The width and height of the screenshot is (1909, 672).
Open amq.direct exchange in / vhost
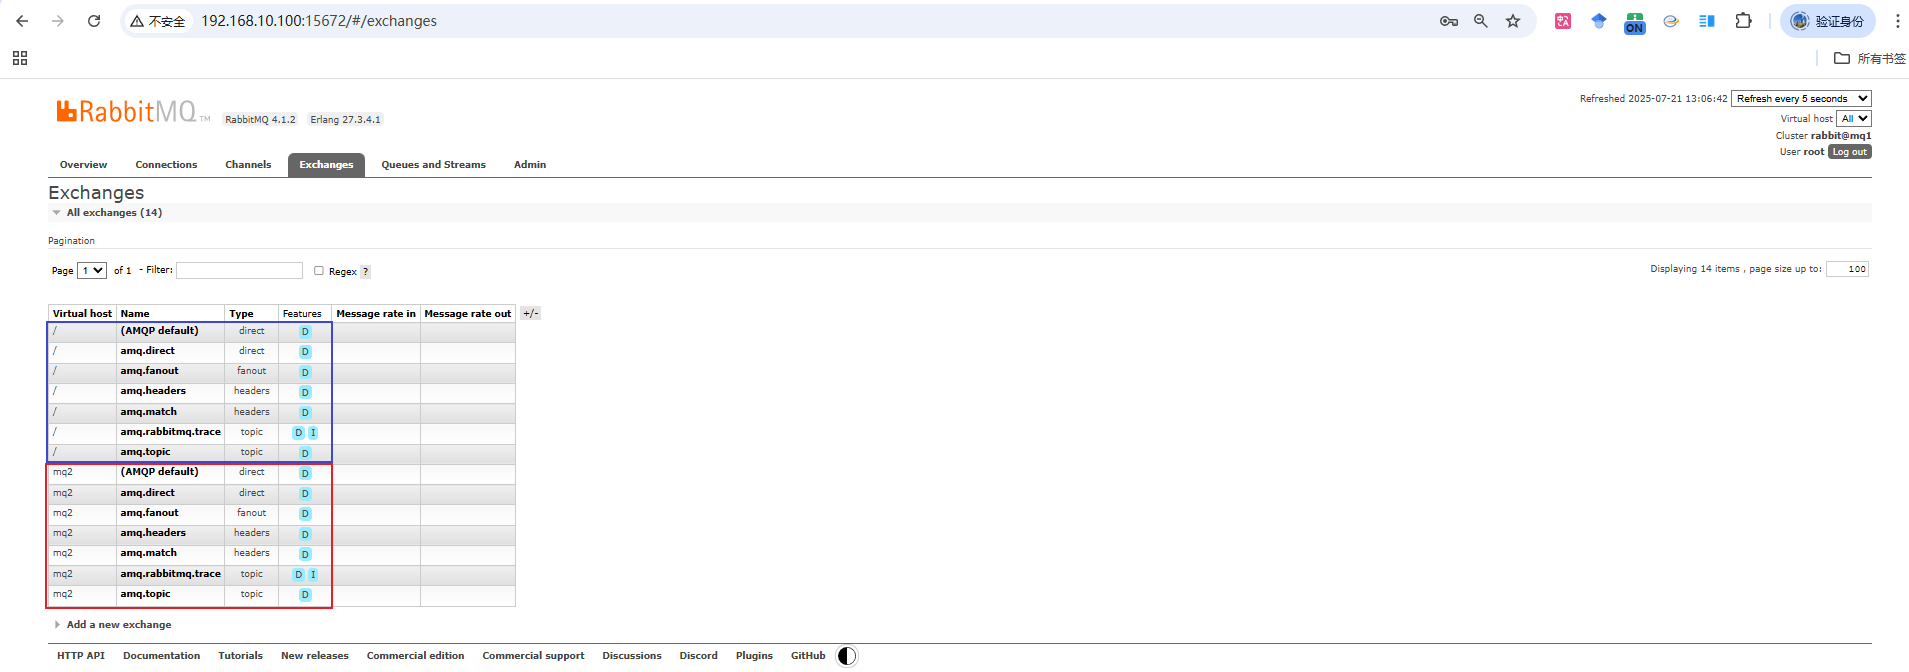point(148,351)
